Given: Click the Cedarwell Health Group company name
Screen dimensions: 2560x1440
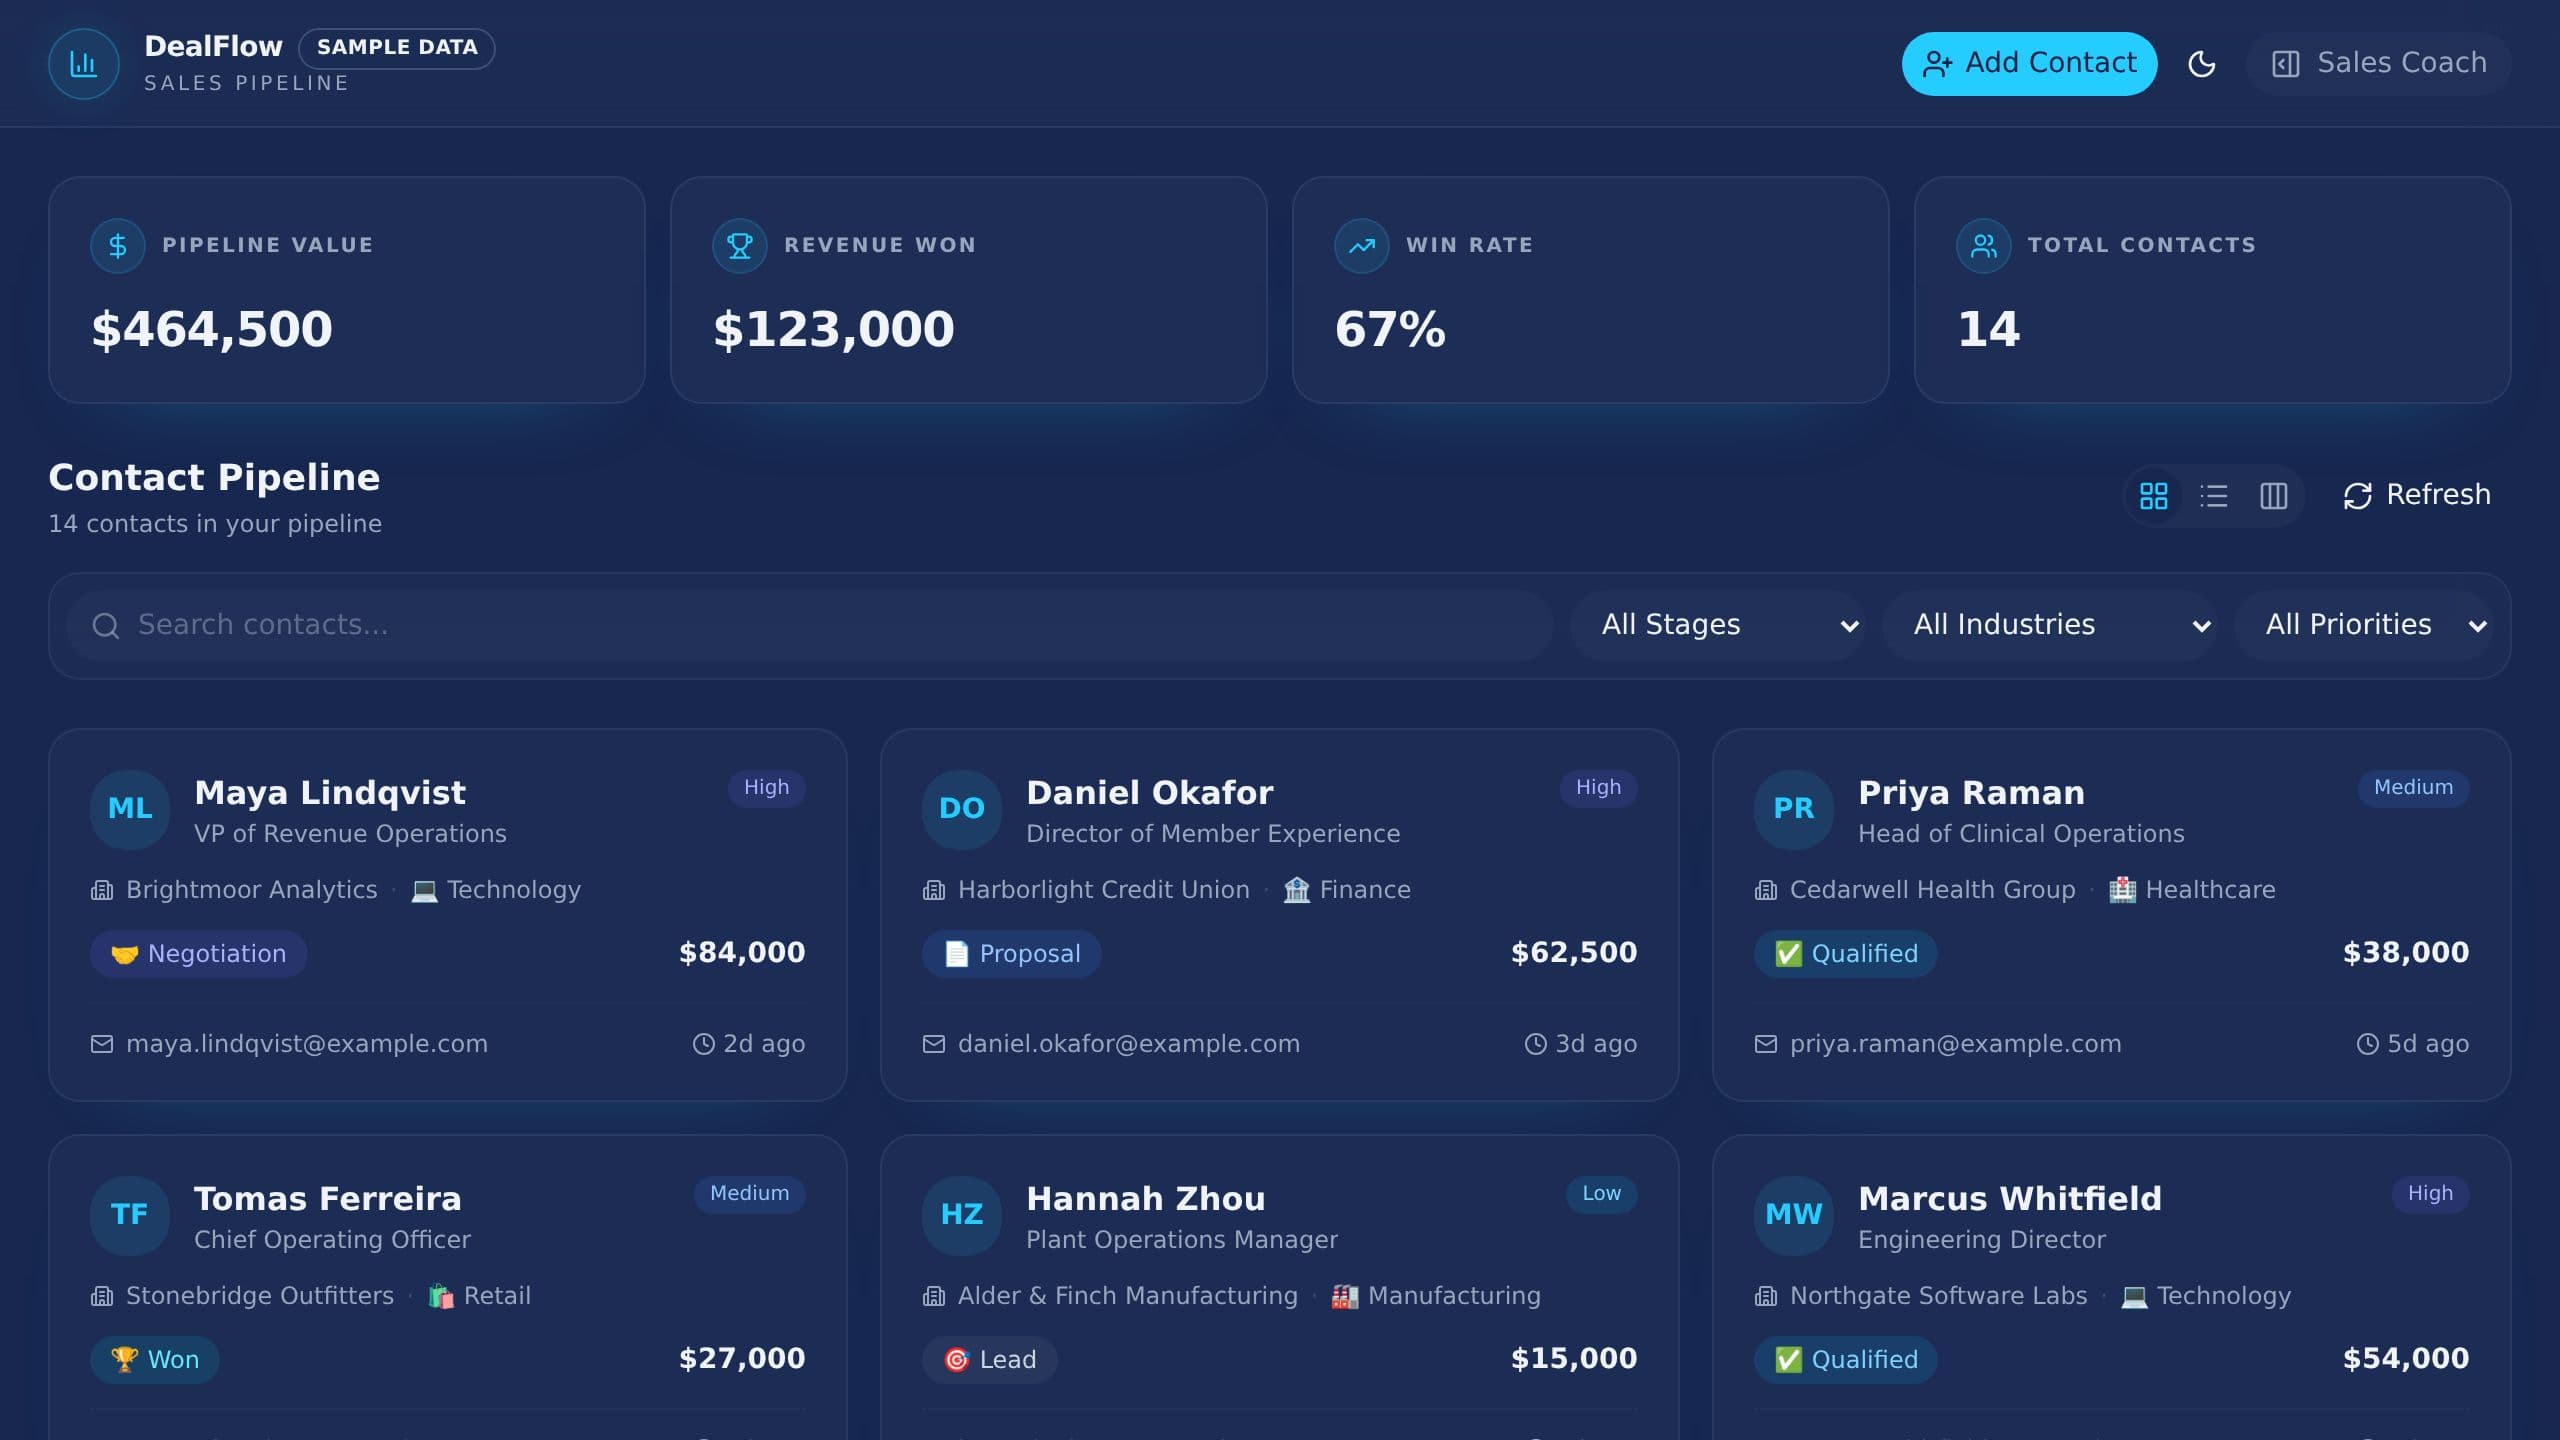Looking at the screenshot, I should [x=1932, y=890].
